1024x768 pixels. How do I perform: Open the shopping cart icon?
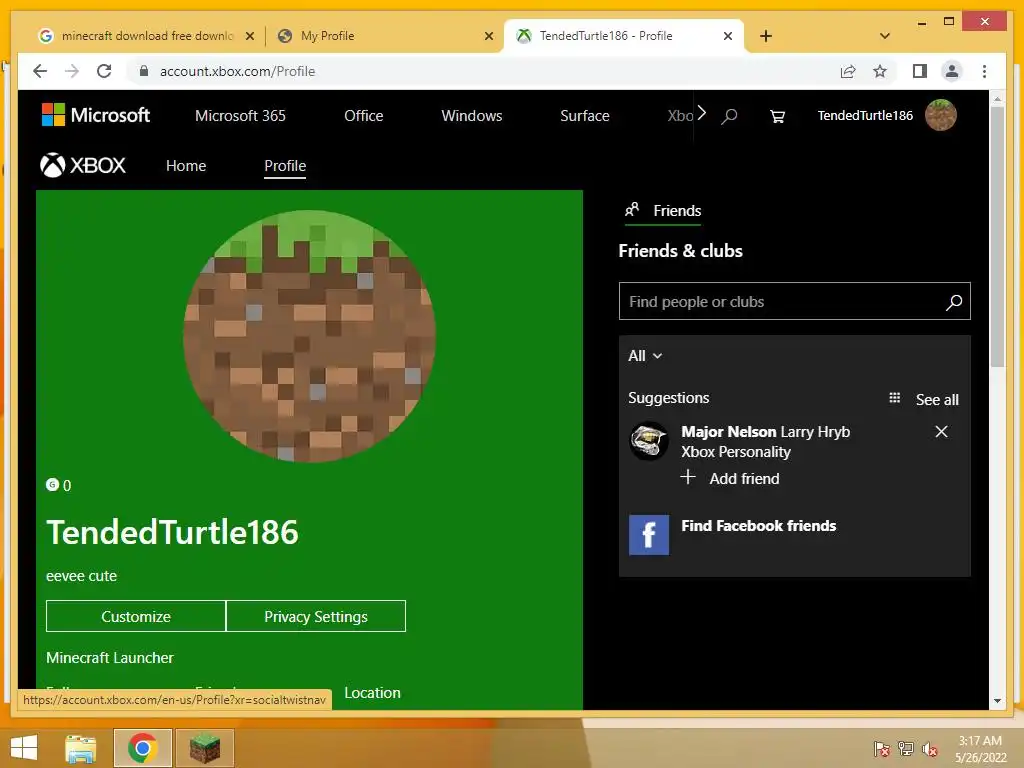pos(777,116)
